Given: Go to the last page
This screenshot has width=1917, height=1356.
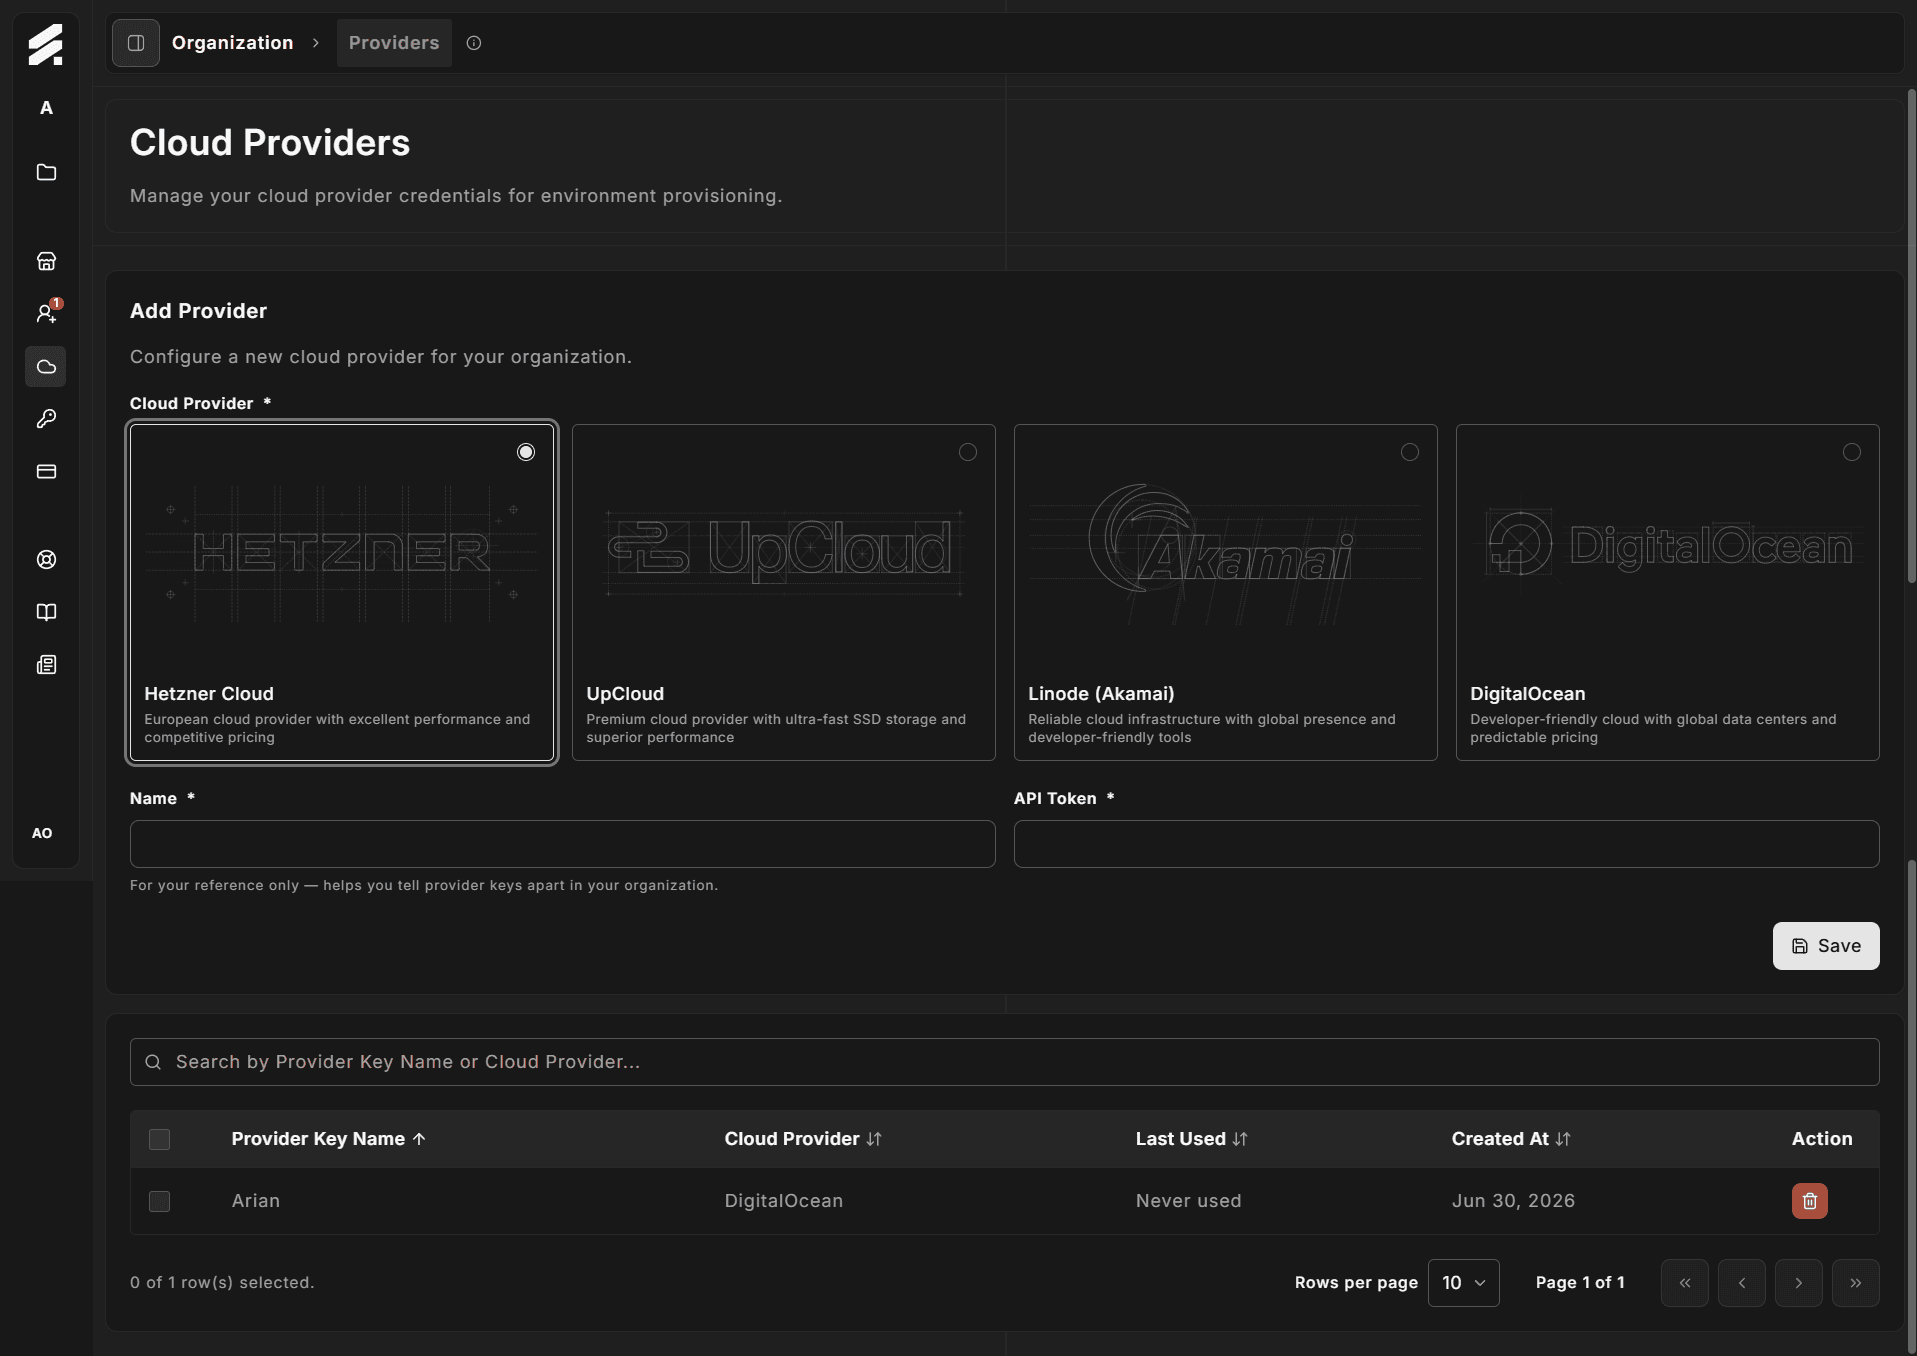Looking at the screenshot, I should 1856,1283.
